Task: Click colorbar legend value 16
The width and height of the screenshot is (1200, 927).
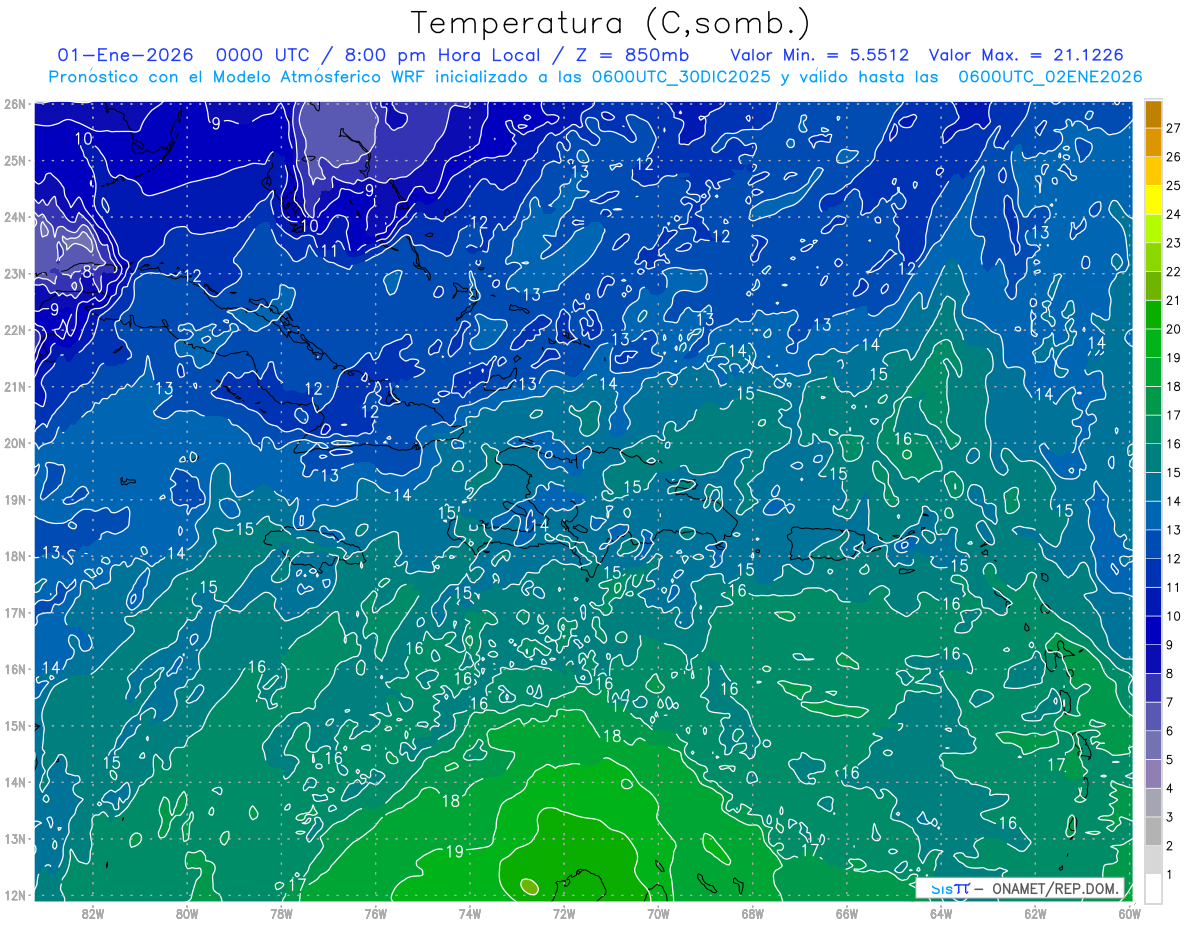Action: pyautogui.click(x=1173, y=443)
